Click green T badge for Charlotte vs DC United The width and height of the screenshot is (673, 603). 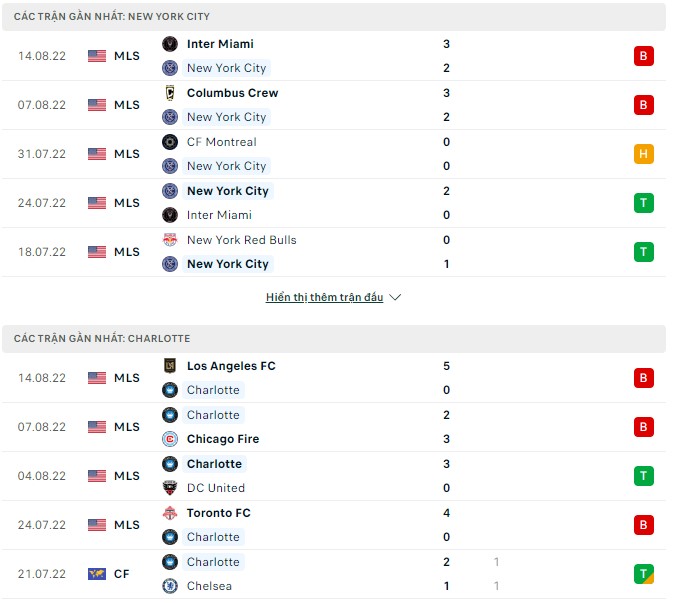(x=644, y=476)
